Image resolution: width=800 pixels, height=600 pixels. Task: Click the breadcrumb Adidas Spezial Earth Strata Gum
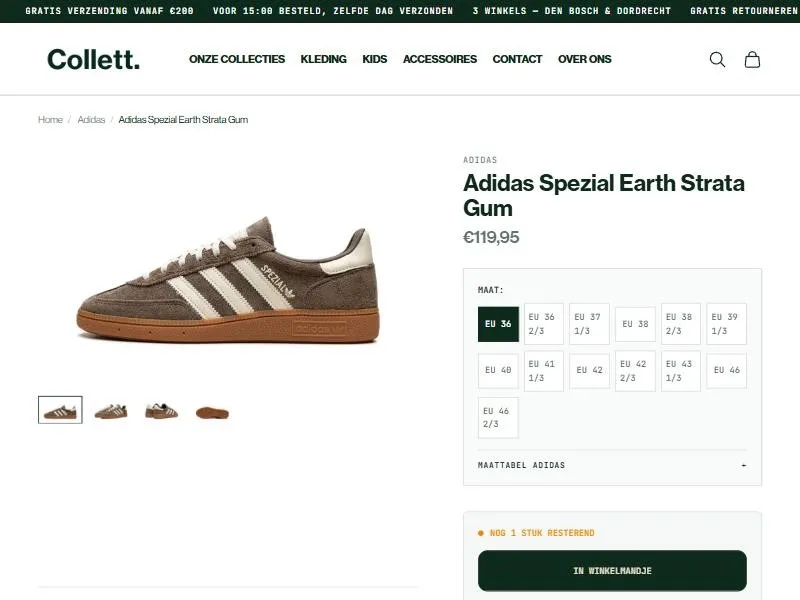(x=183, y=119)
